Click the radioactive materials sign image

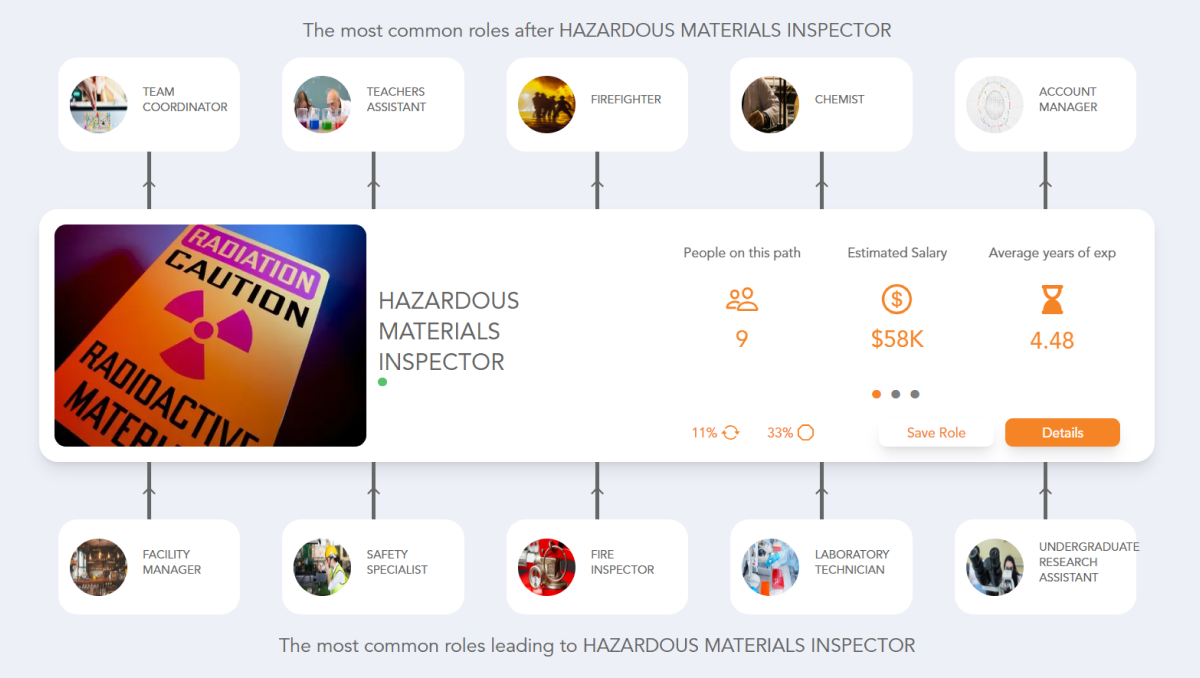pos(210,334)
